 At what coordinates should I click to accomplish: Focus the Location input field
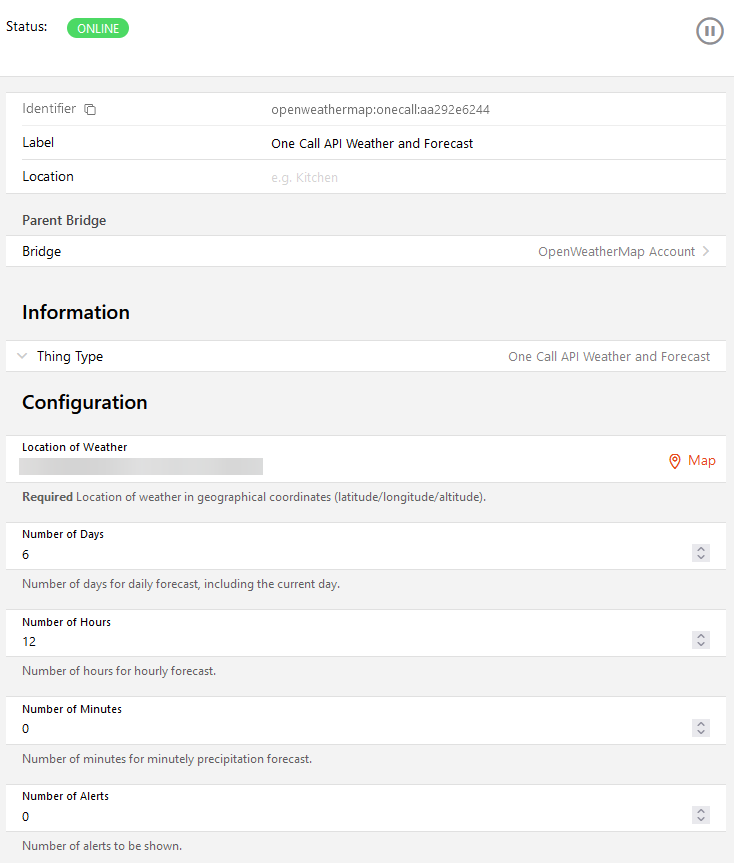point(490,178)
